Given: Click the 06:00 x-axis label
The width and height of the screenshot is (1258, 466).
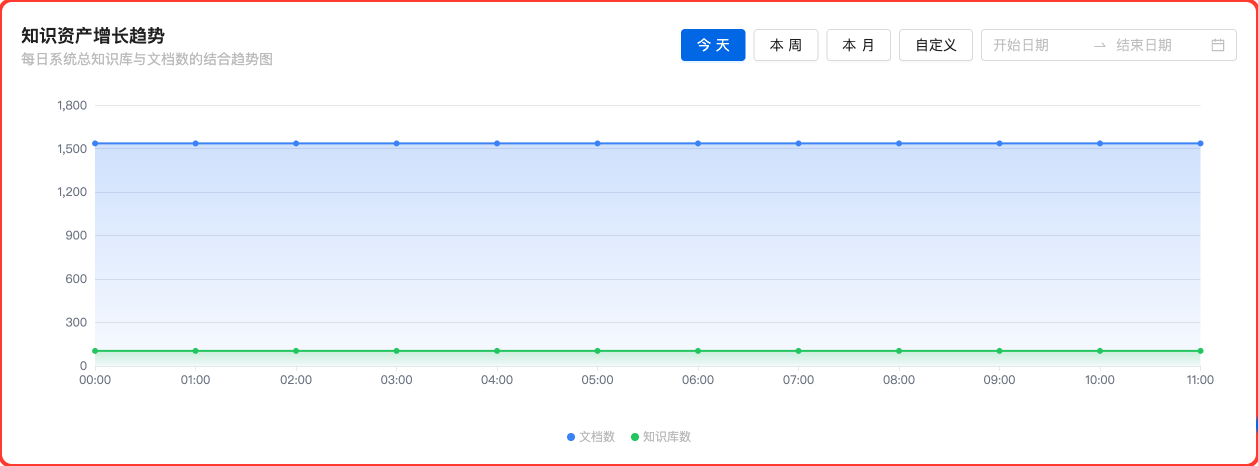Looking at the screenshot, I should pos(698,380).
